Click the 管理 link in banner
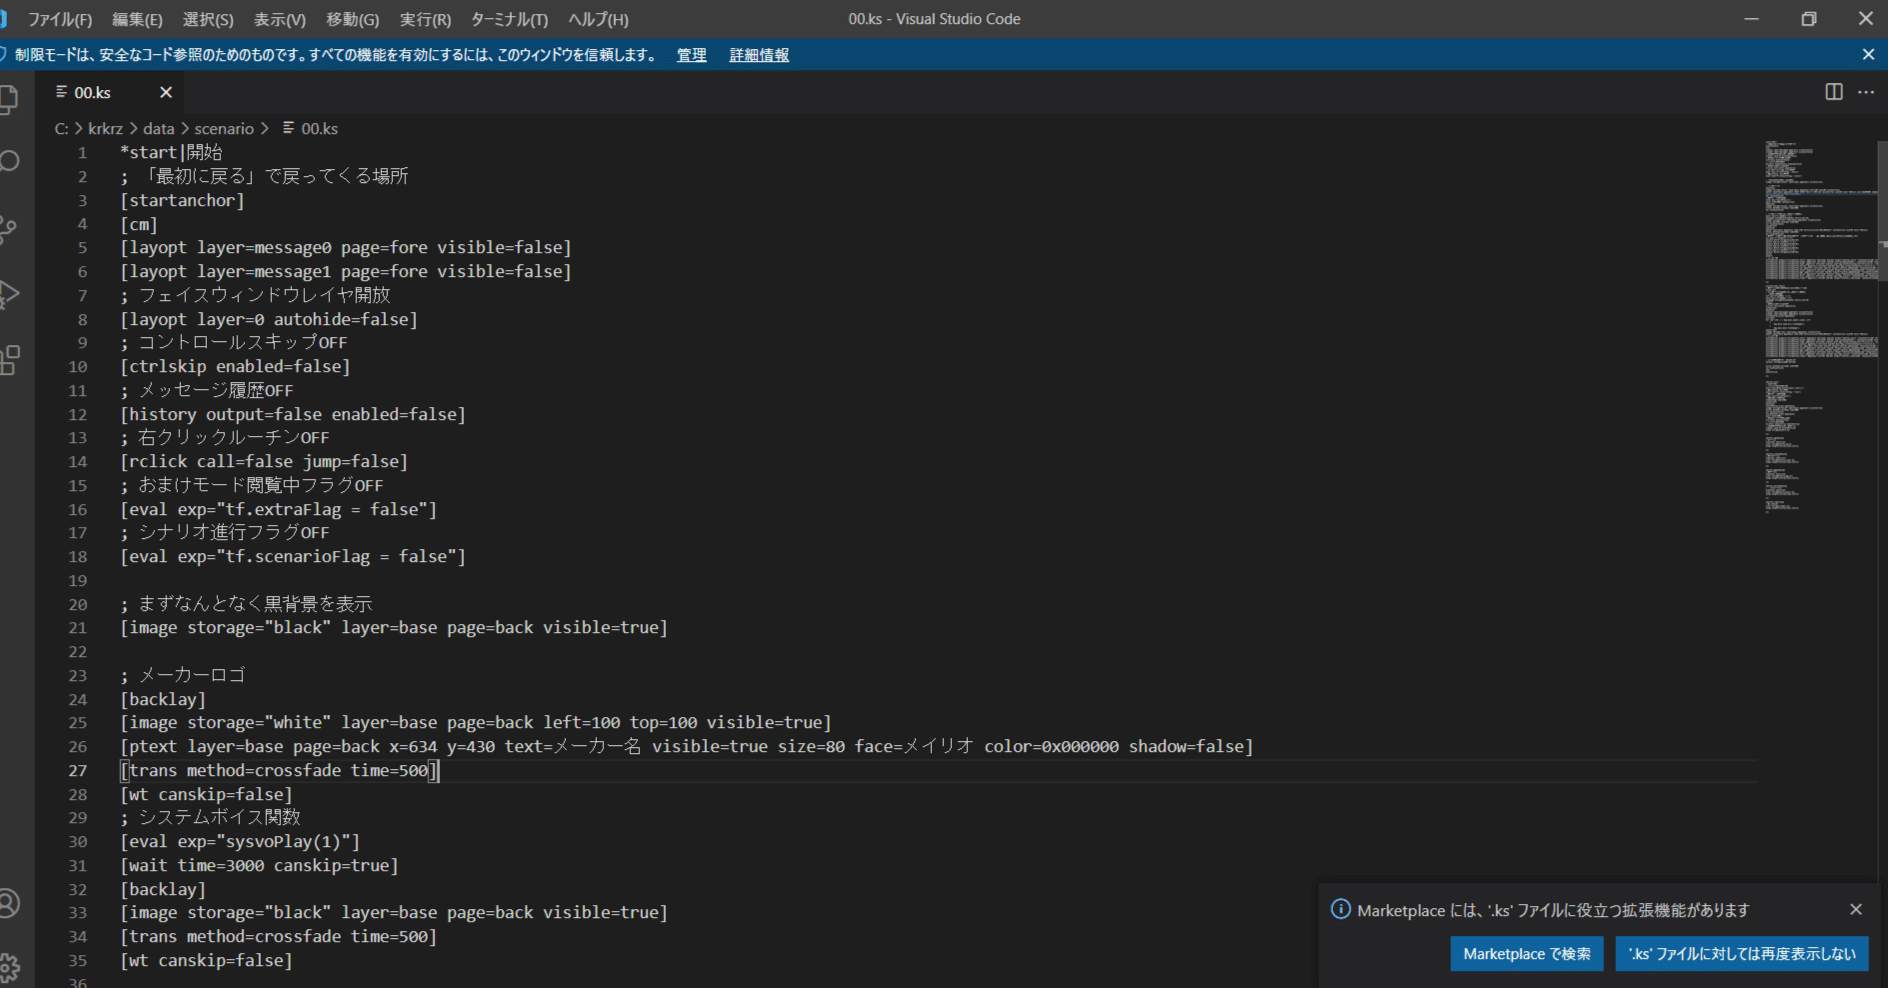 [691, 55]
